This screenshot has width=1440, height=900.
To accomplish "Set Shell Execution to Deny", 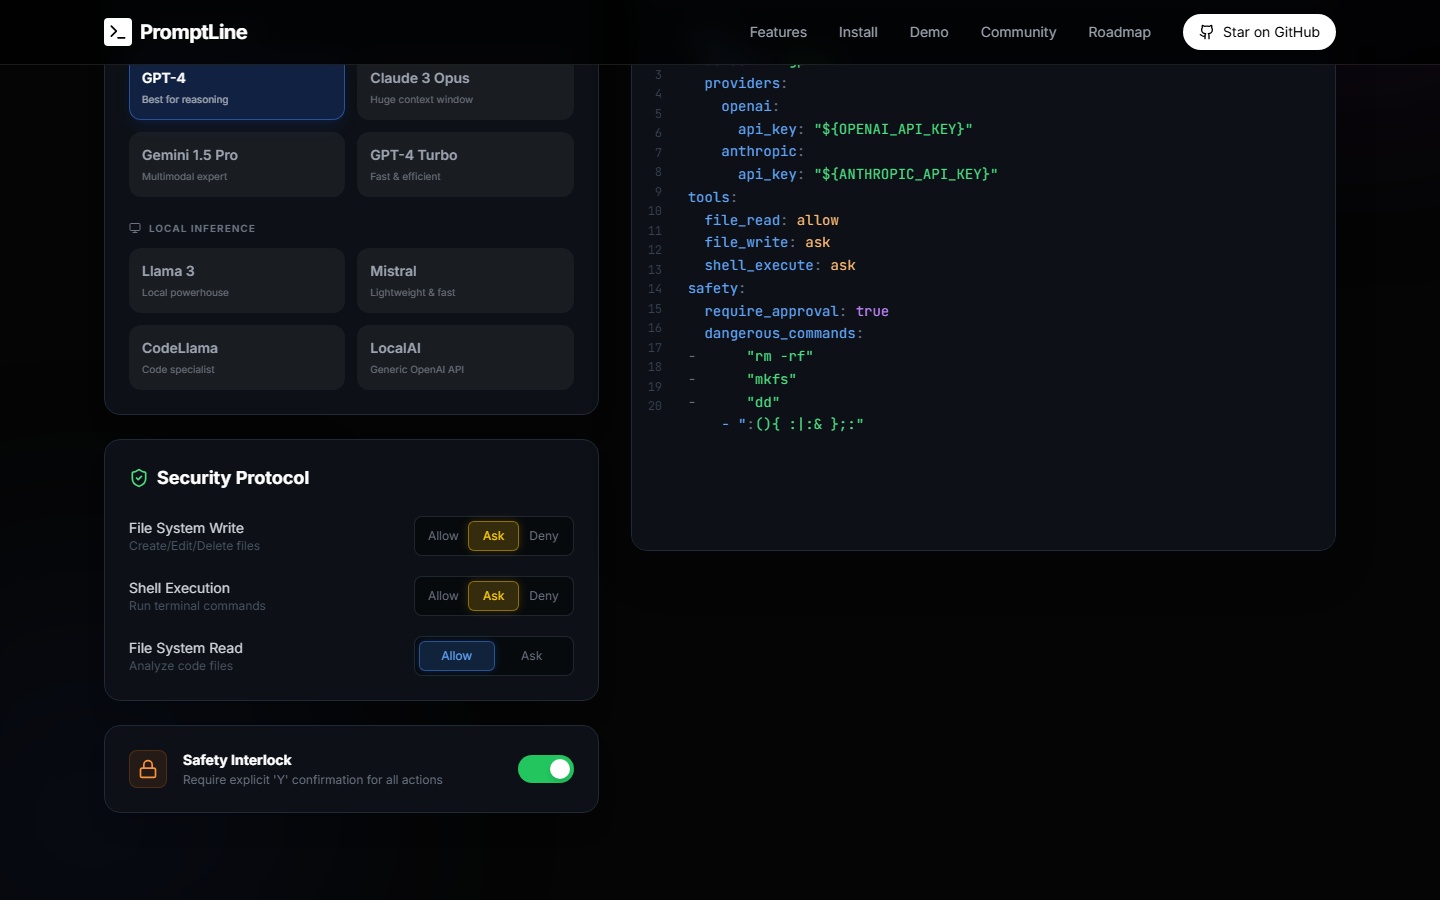I will pos(544,596).
